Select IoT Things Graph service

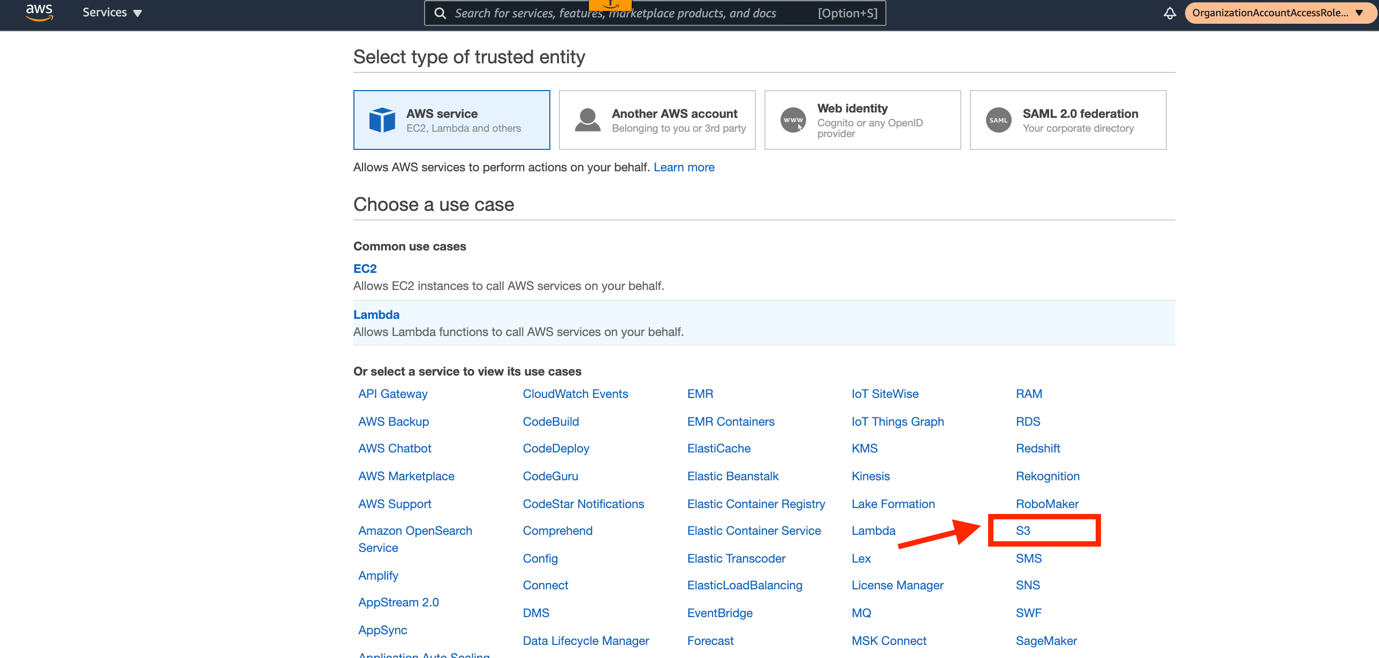[x=898, y=422]
